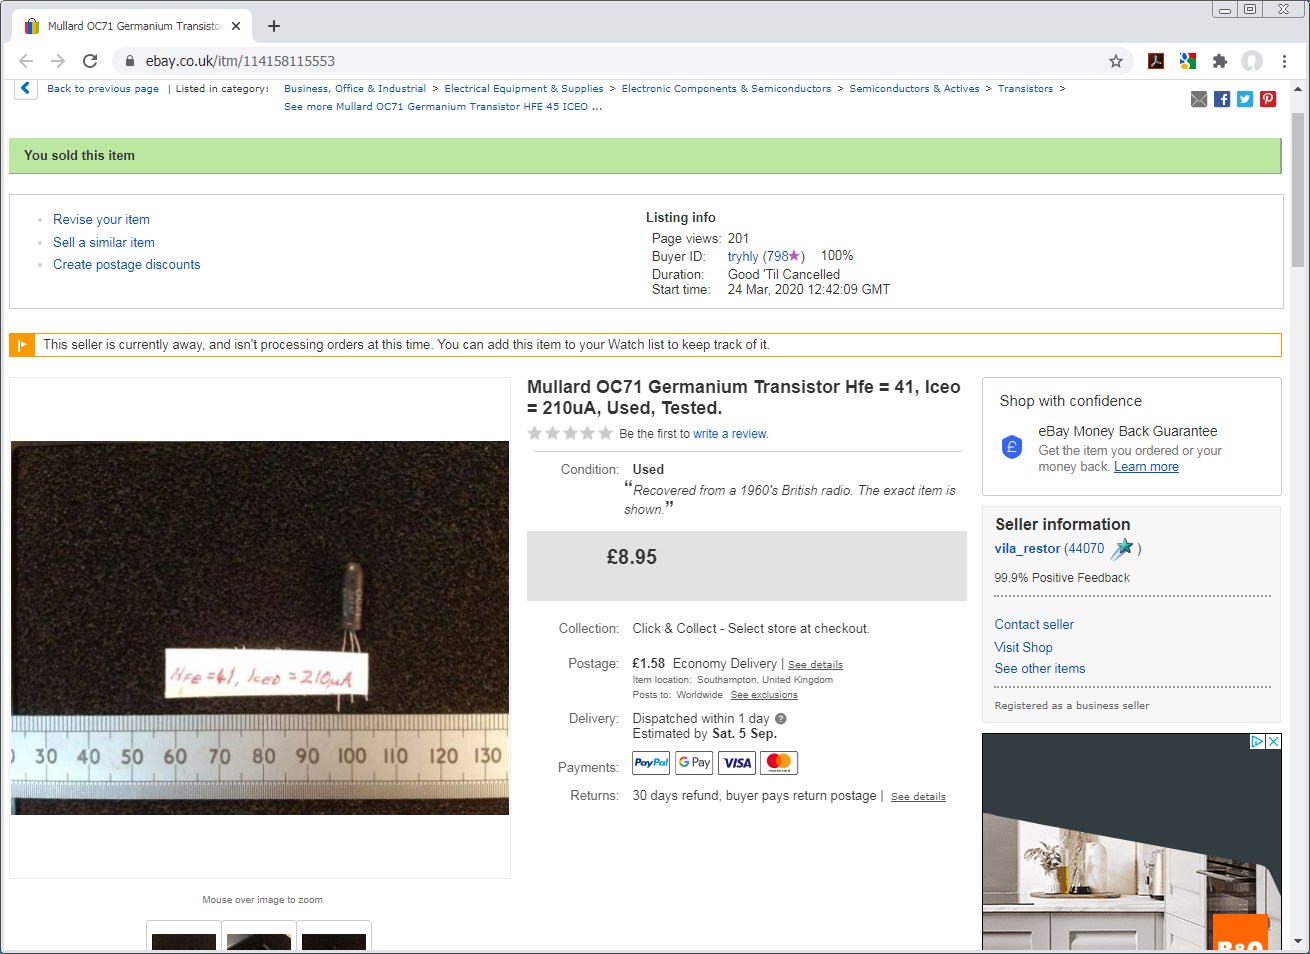Click the eBay Money Back Guarantee shield
1310x954 pixels.
tap(1012, 447)
